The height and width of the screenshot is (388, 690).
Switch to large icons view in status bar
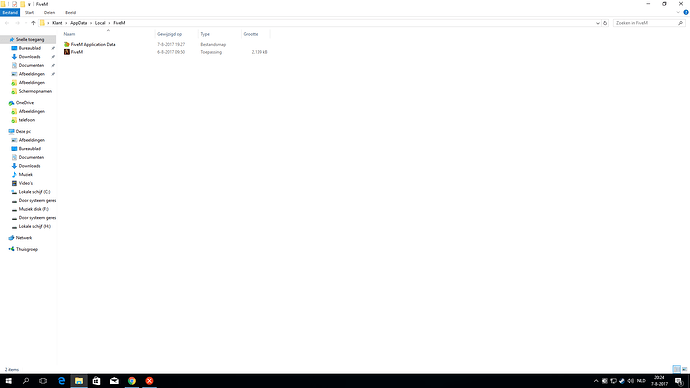pos(684,369)
